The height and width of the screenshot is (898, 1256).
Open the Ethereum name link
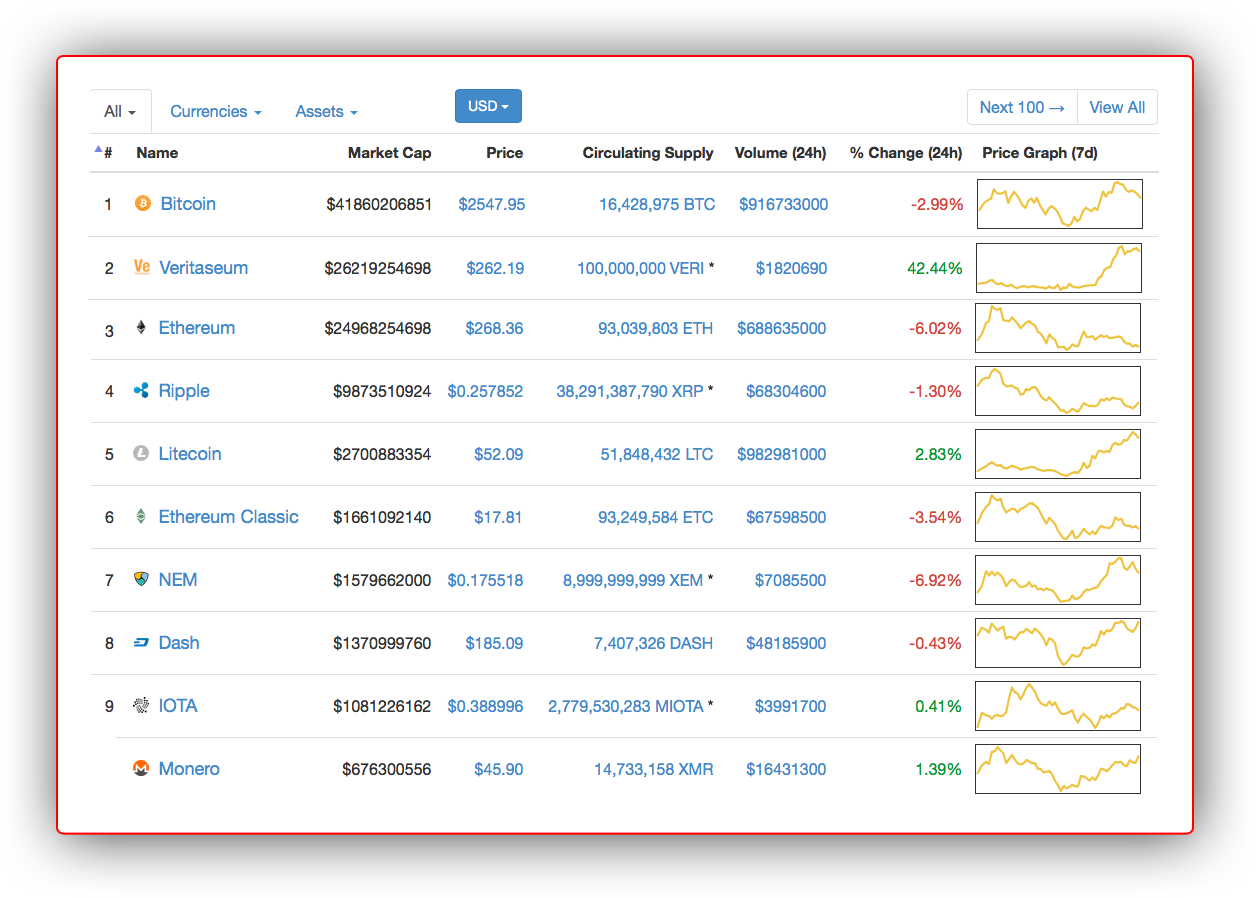(197, 327)
